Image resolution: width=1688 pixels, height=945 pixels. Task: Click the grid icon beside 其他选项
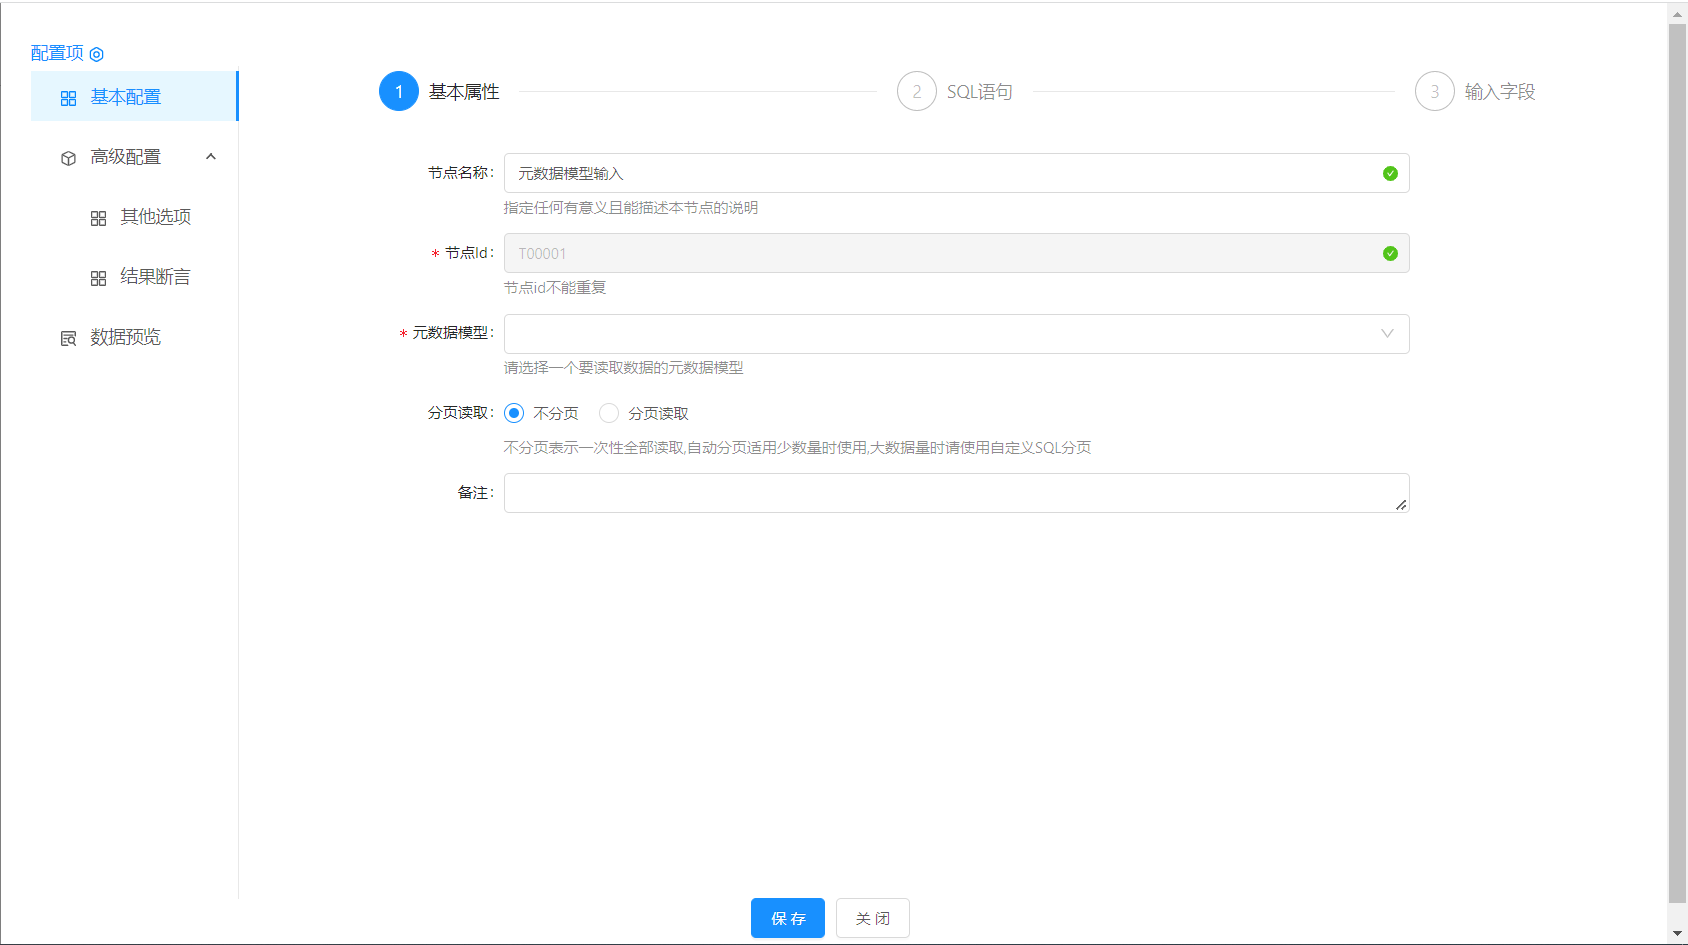click(x=98, y=218)
